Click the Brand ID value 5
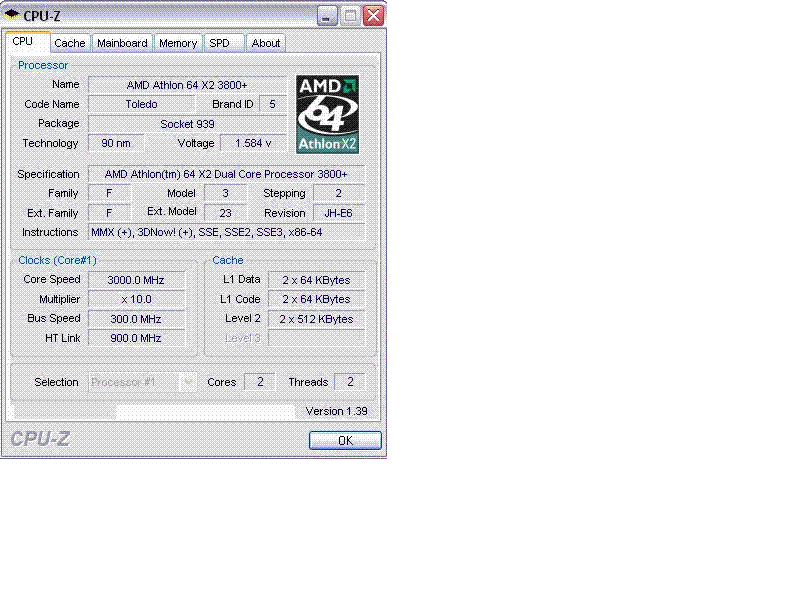This screenshot has height=600, width=800. pos(272,104)
